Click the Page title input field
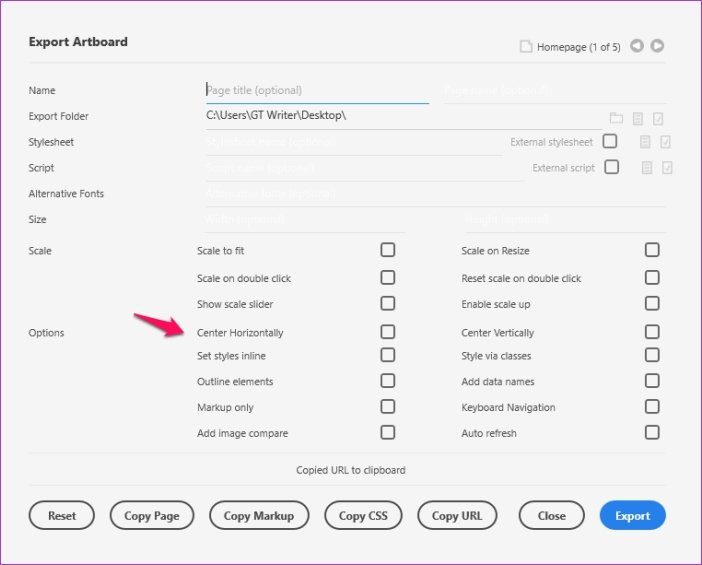The height and width of the screenshot is (565, 702). pyautogui.click(x=317, y=90)
